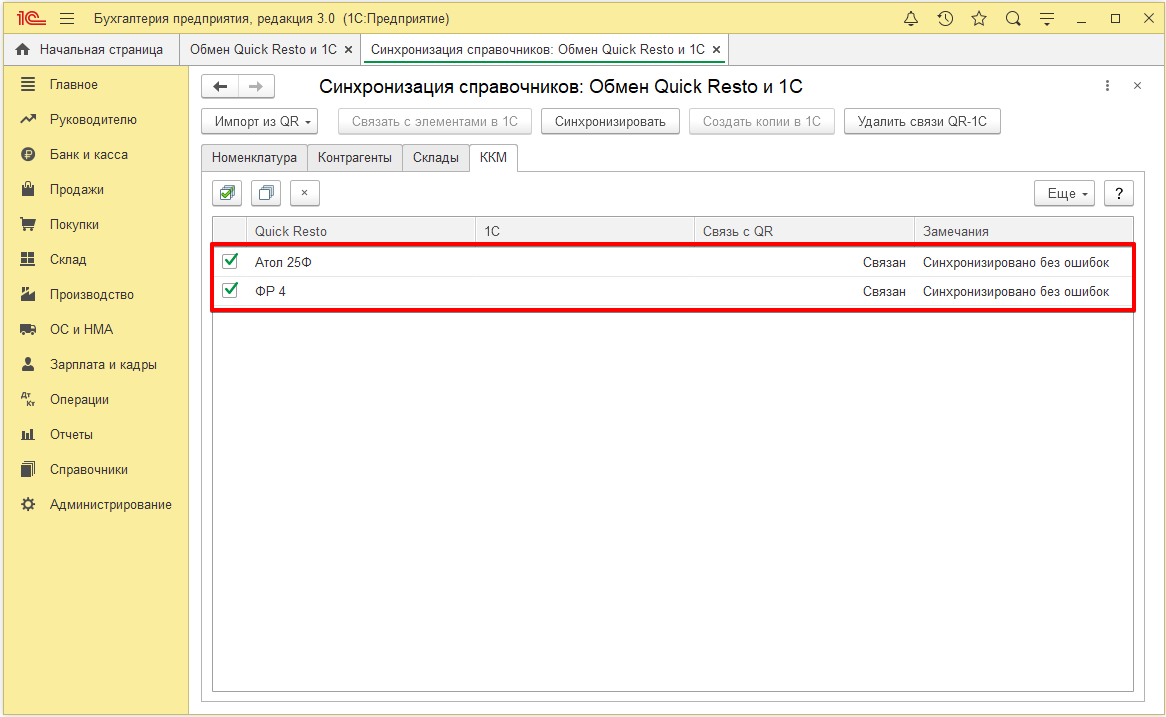Click Связать с элементами в 1С button
This screenshot has width=1166, height=717.
coord(435,121)
